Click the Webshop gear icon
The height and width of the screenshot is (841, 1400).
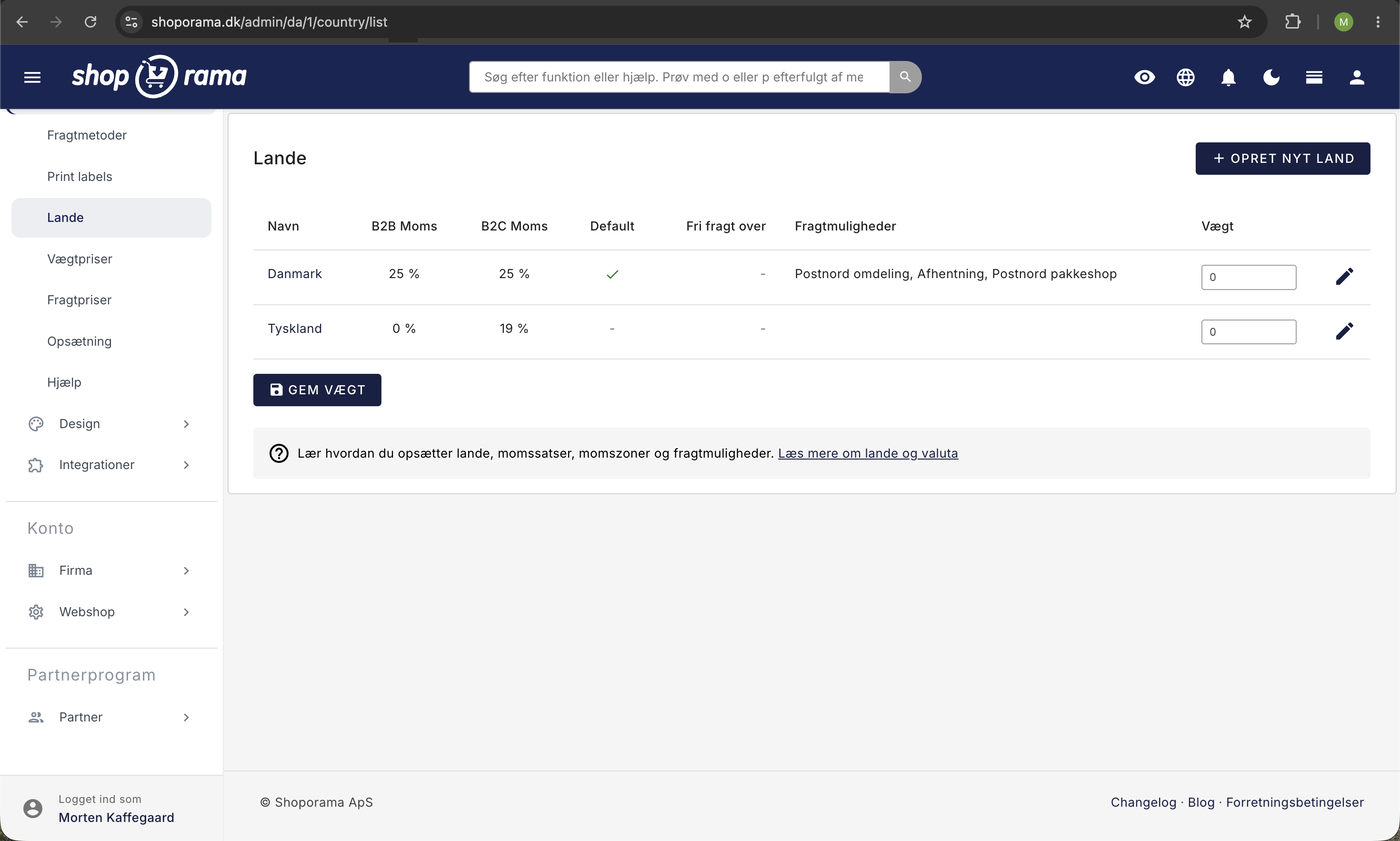coord(36,612)
